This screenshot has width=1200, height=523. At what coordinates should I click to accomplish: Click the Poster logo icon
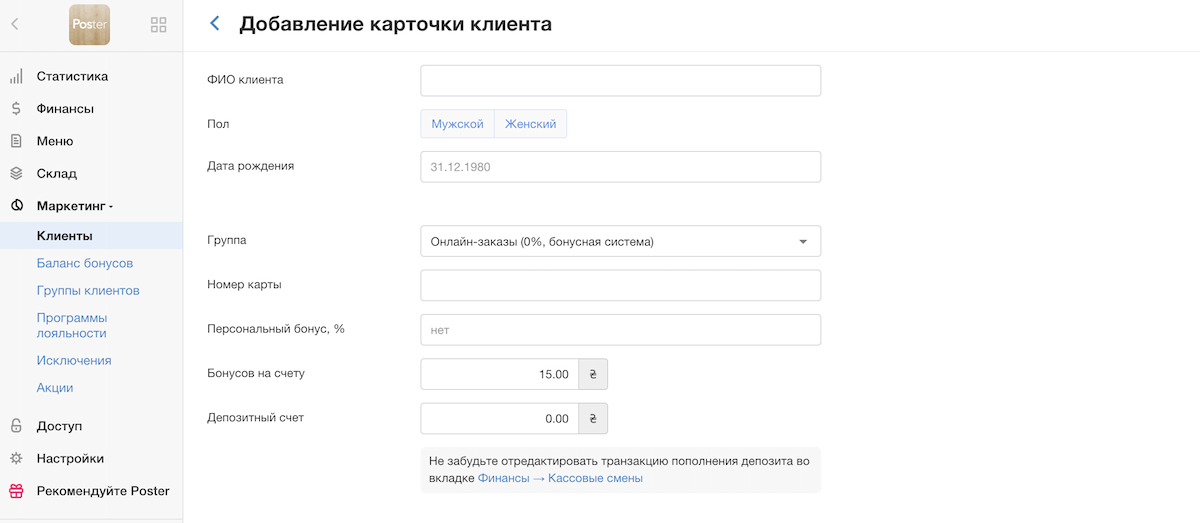click(x=89, y=25)
